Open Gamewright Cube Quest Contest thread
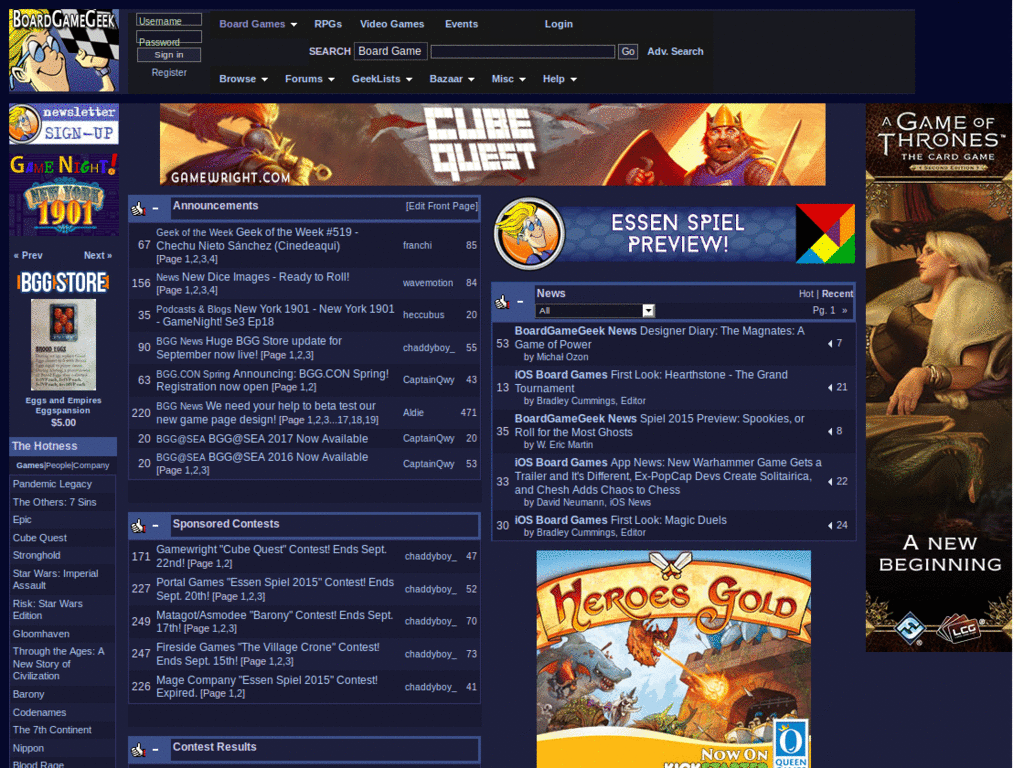The image size is (1024, 768). 271,556
